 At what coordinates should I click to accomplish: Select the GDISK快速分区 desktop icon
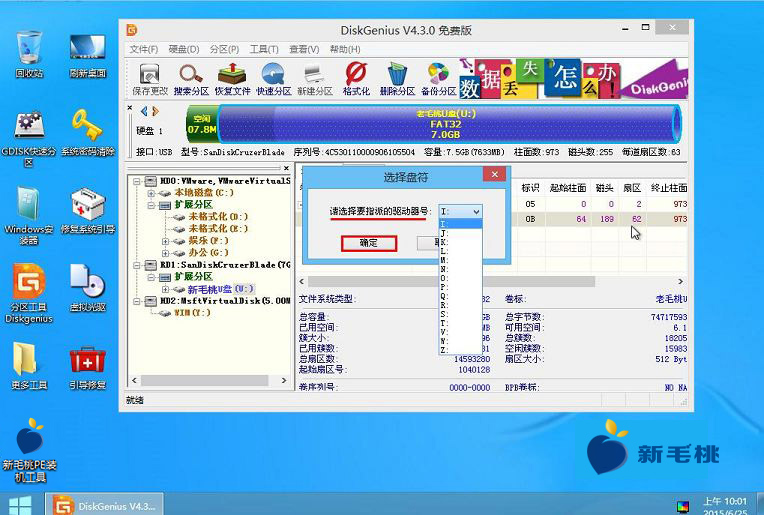(x=29, y=139)
